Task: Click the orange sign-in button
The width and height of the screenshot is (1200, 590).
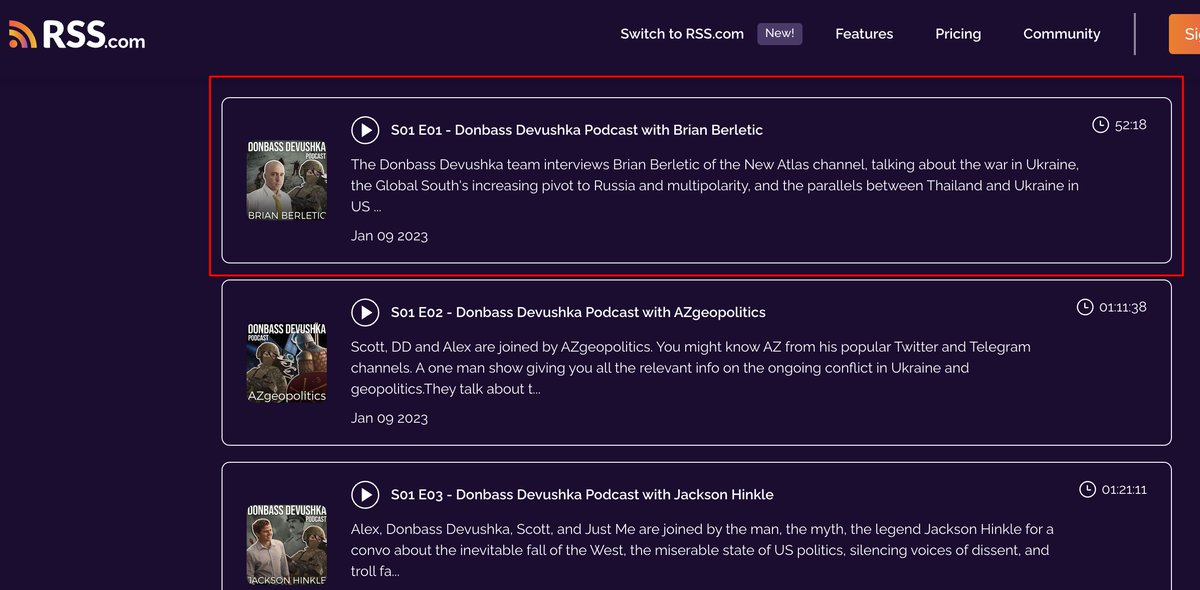Action: click(x=1184, y=34)
